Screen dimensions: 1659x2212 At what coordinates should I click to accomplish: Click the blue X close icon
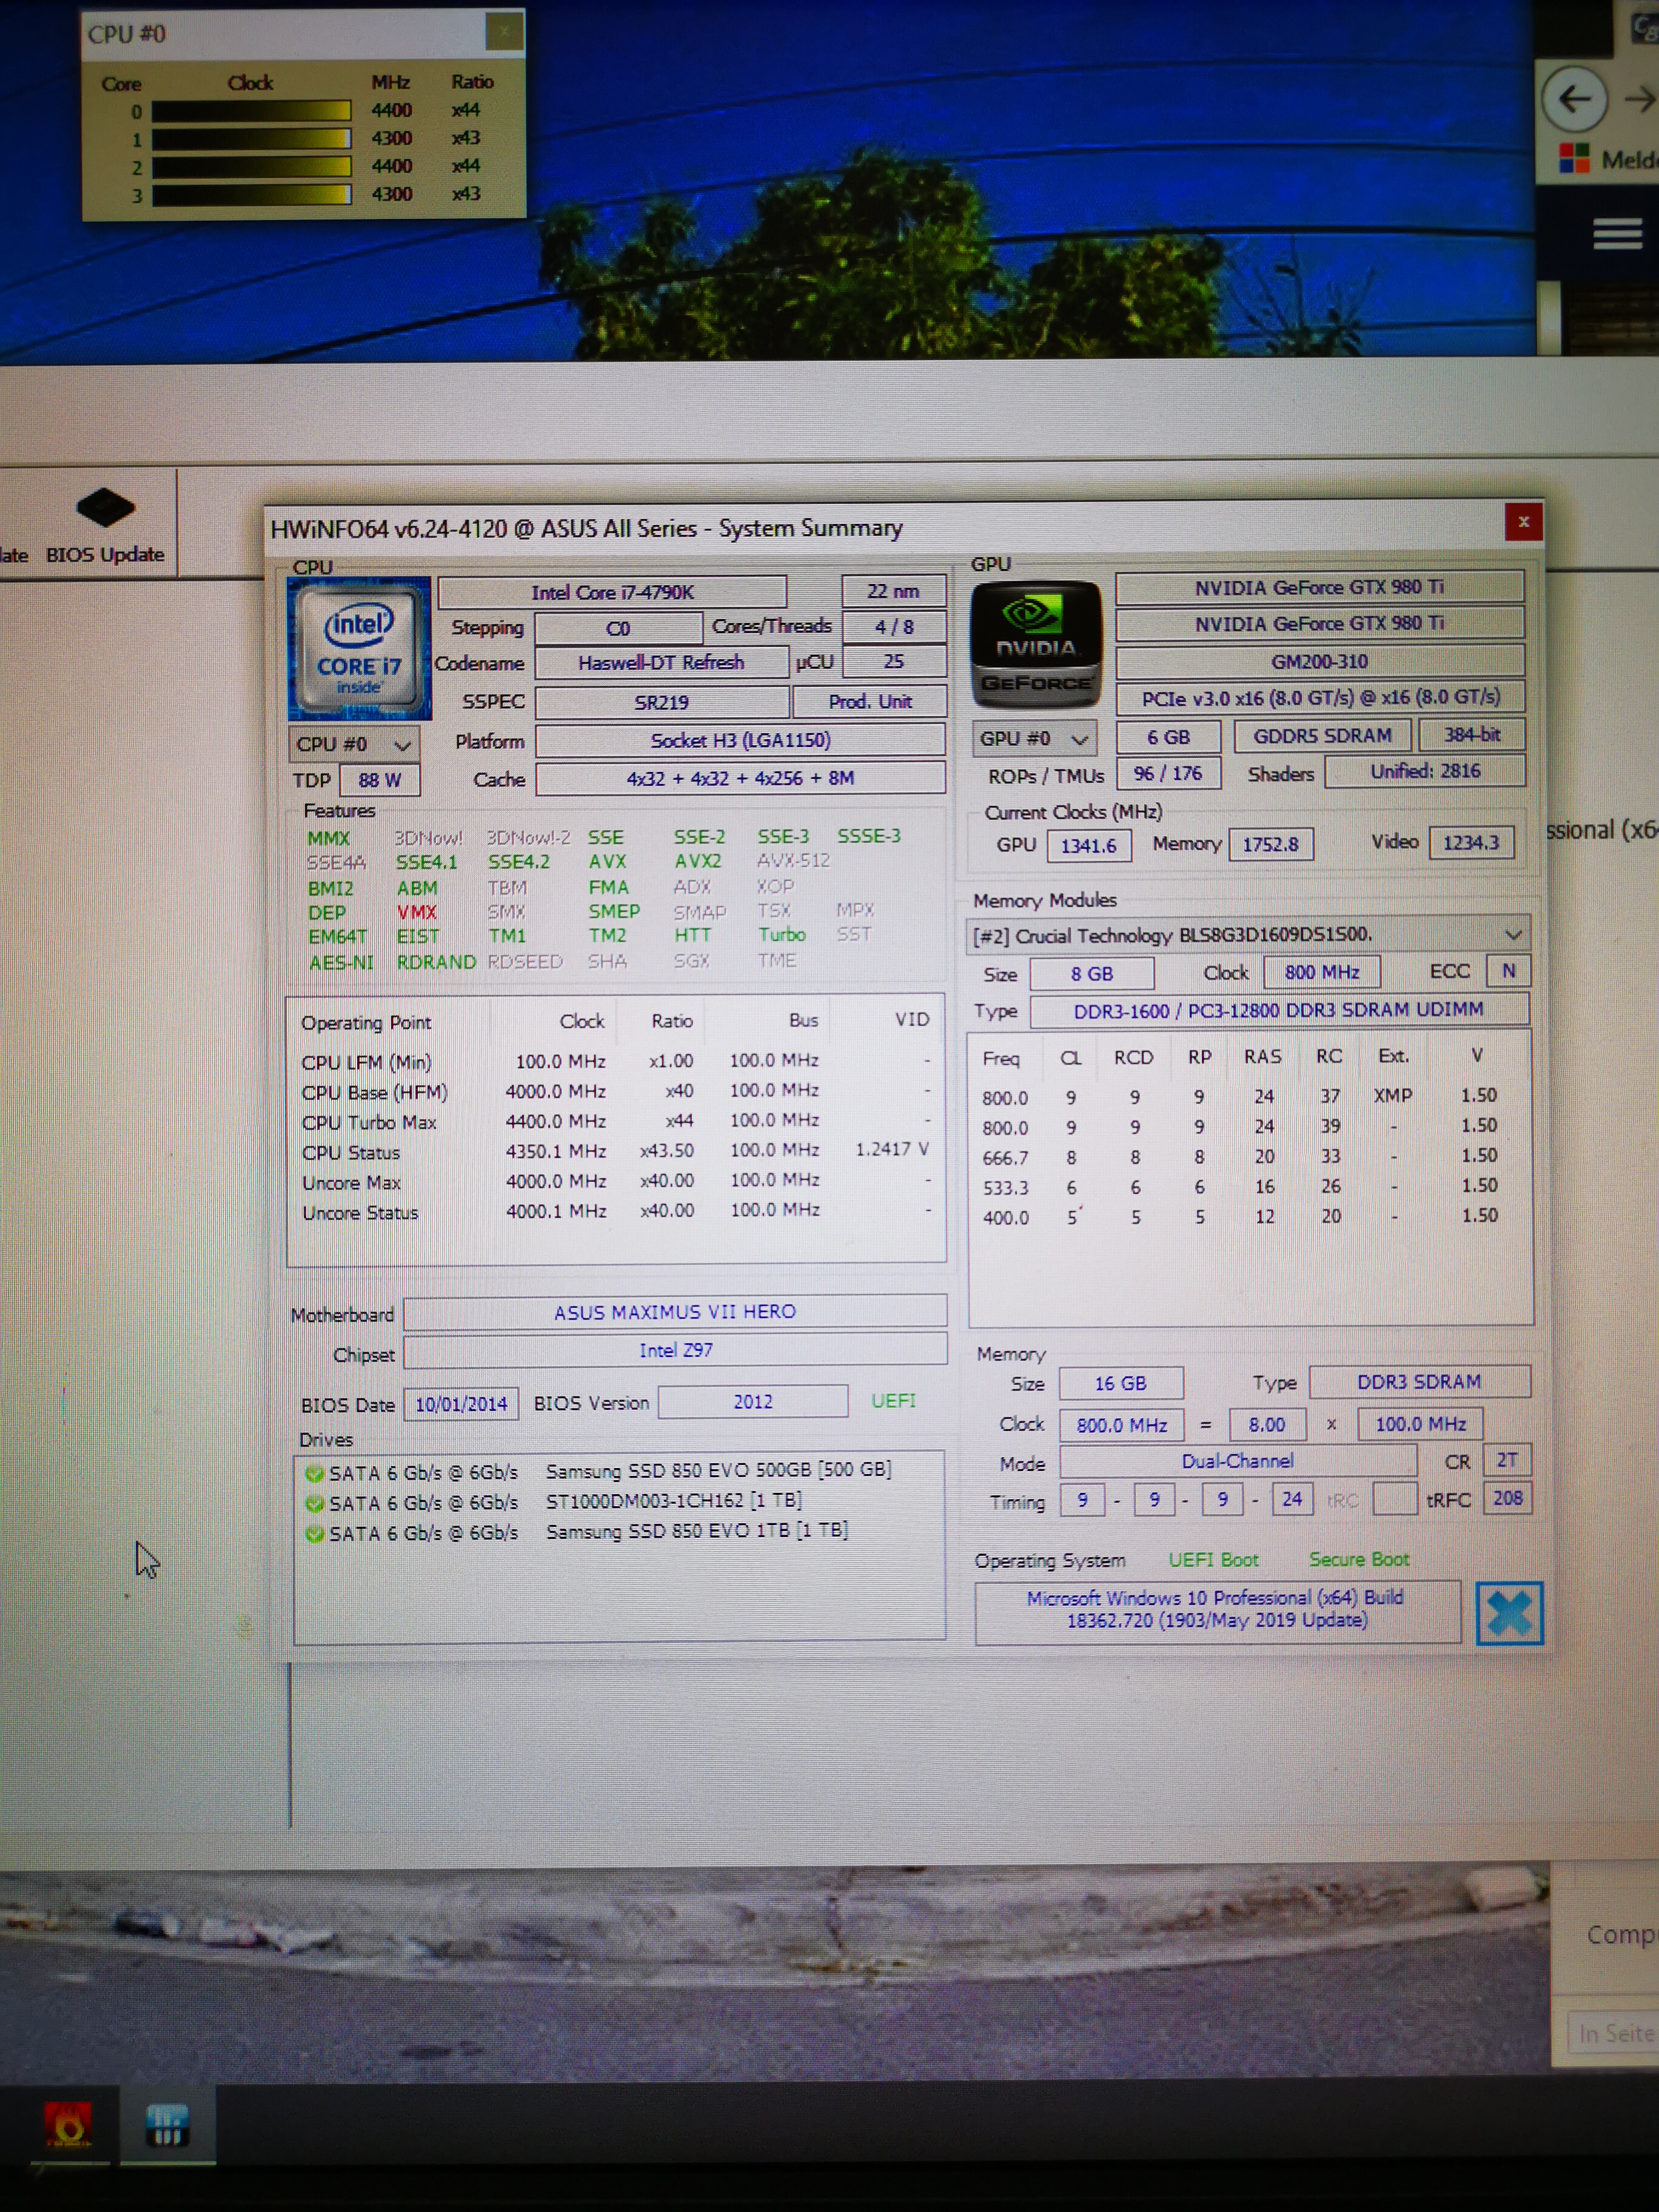pyautogui.click(x=1509, y=1612)
